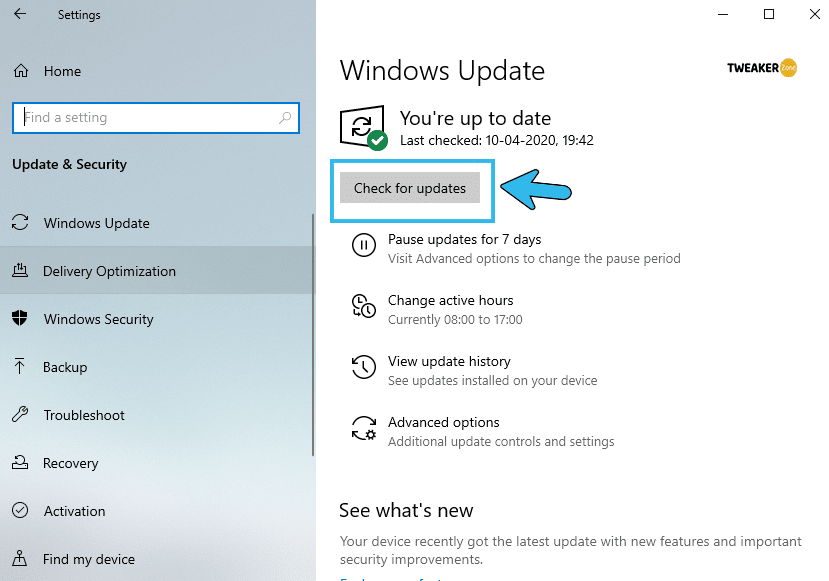Image resolution: width=829 pixels, height=581 pixels.
Task: Click the active hours clock icon
Action: 364,306
